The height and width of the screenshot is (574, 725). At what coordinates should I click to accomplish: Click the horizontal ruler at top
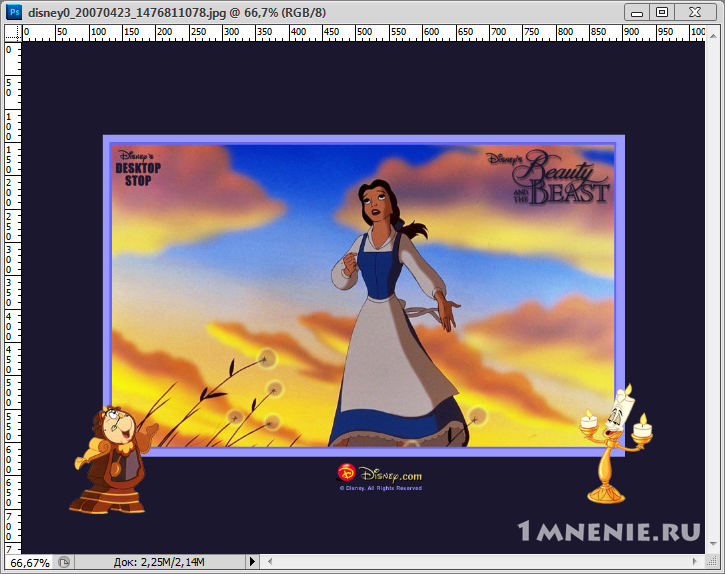point(363,33)
